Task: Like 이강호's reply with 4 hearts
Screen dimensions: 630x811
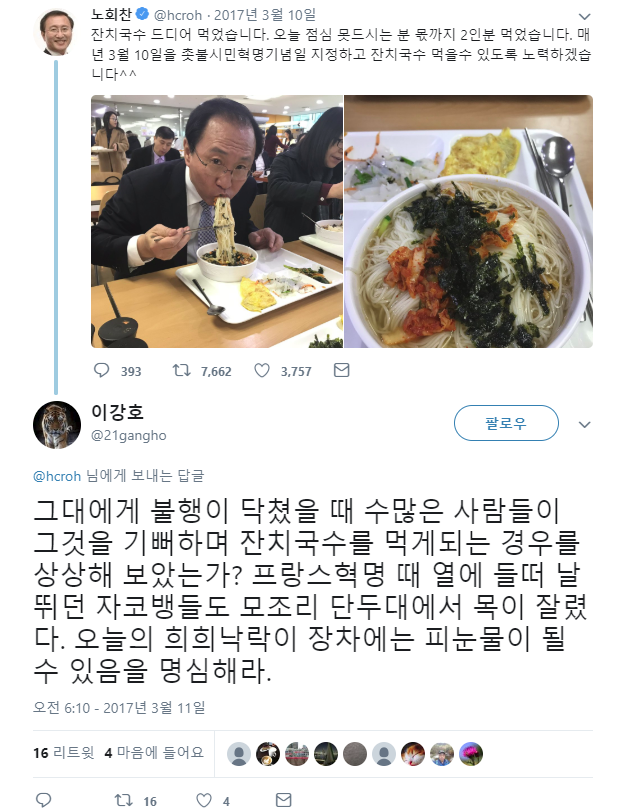Action: [x=204, y=800]
